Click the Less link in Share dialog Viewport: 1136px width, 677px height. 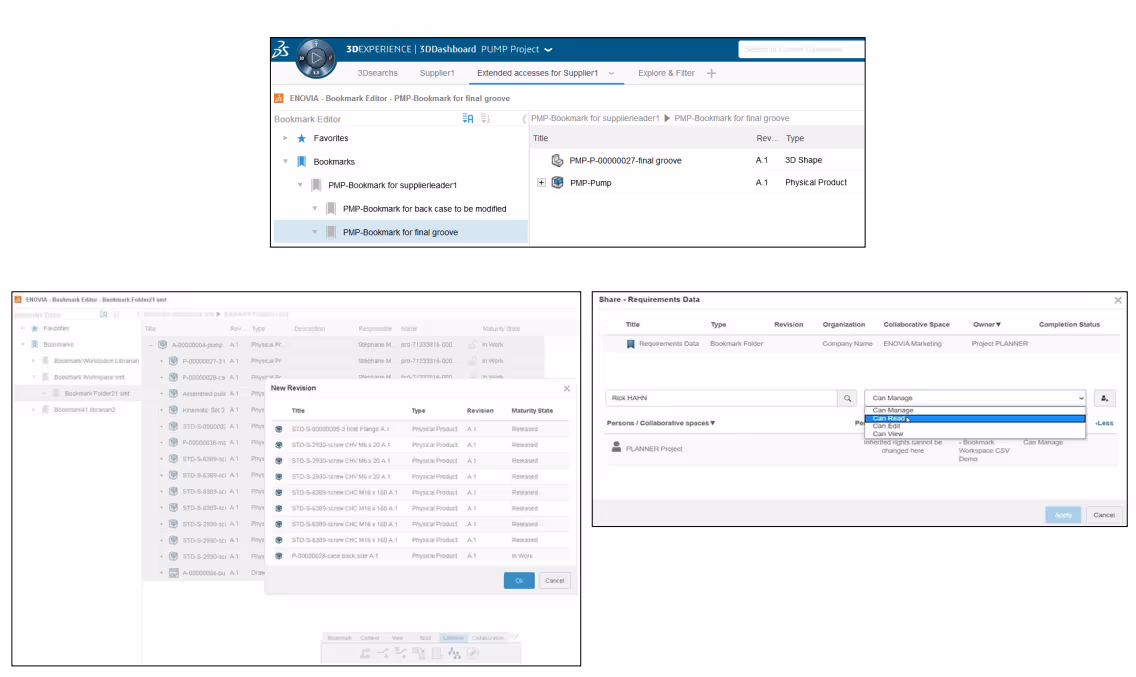(x=1104, y=423)
